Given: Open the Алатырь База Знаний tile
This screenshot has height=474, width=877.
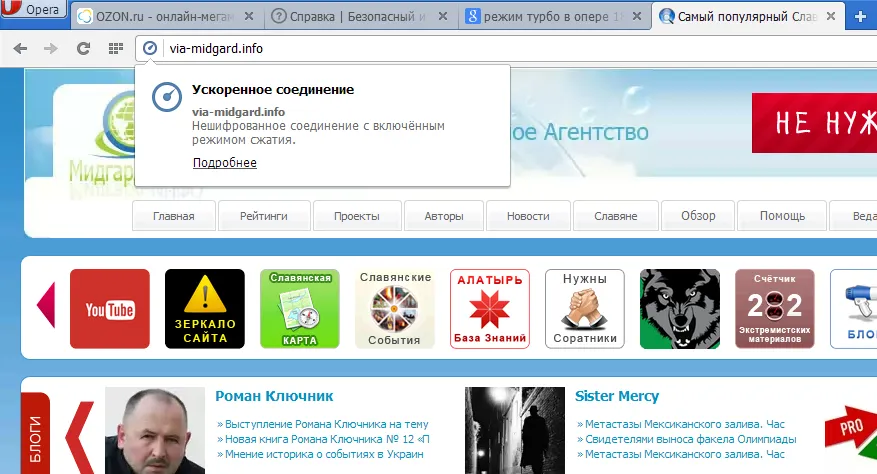Looking at the screenshot, I should [x=489, y=309].
